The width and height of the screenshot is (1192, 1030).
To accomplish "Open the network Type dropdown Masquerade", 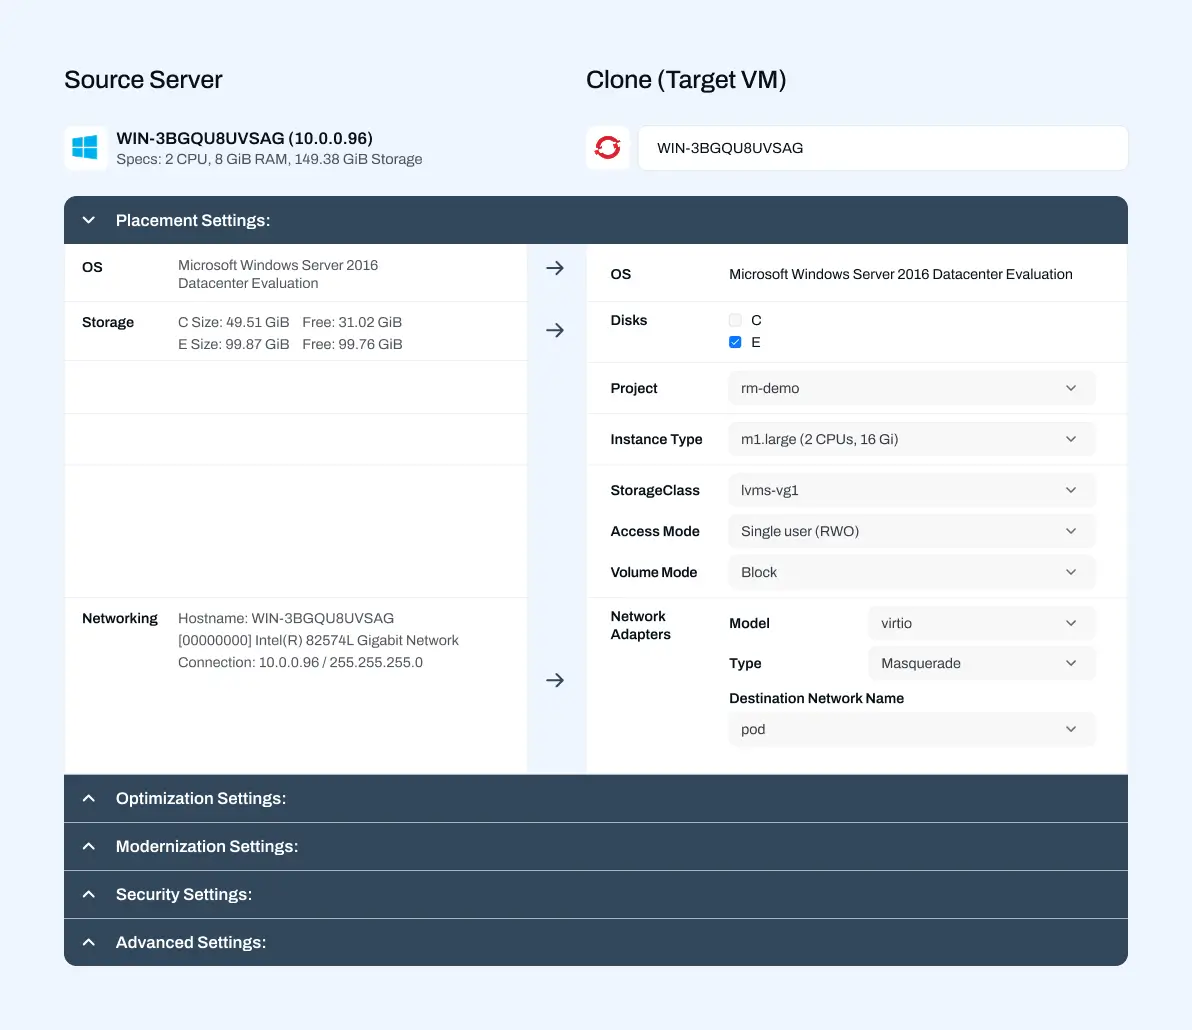I will point(981,664).
